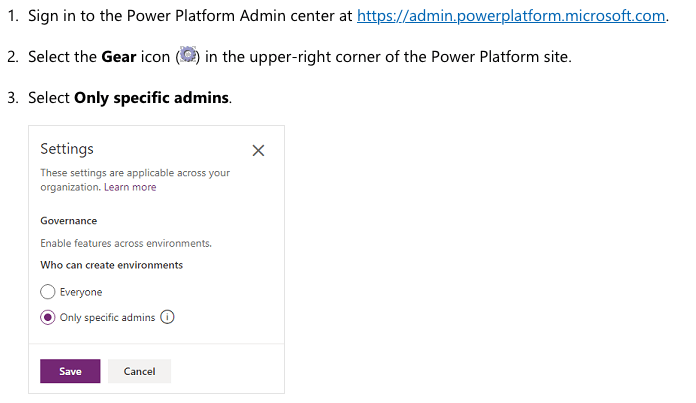Click bold 'Only specific admins' in step 3
This screenshot has height=403, width=696.
coord(153,98)
